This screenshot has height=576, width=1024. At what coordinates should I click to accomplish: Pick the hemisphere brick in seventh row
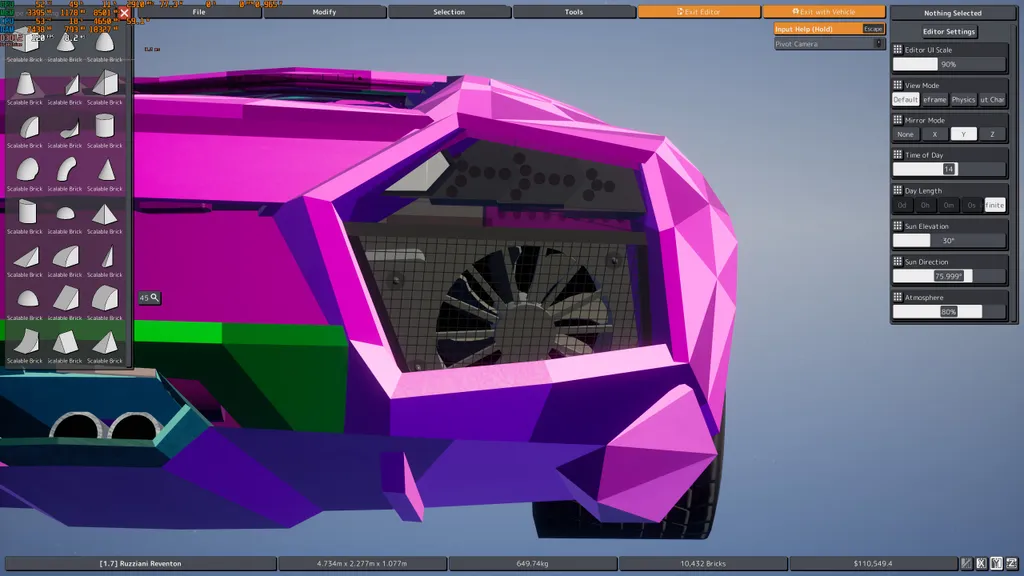[x=27, y=299]
